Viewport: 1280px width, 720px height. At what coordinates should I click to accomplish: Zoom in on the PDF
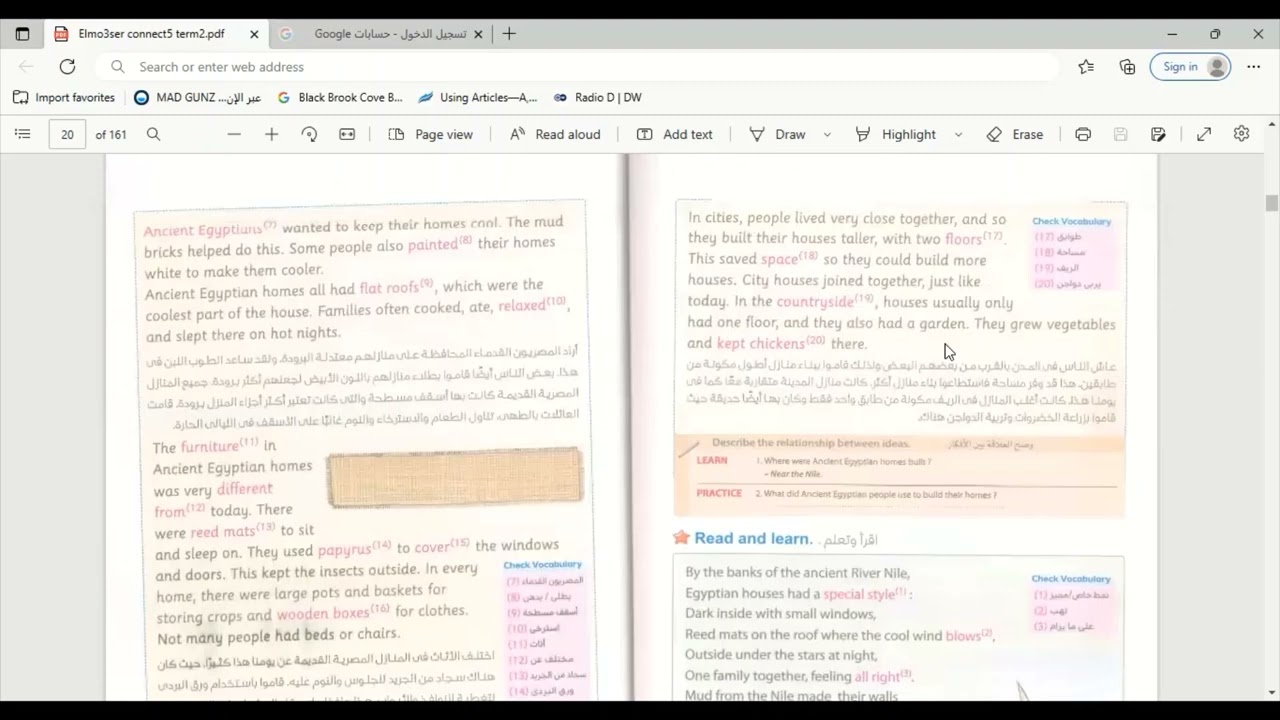(271, 134)
